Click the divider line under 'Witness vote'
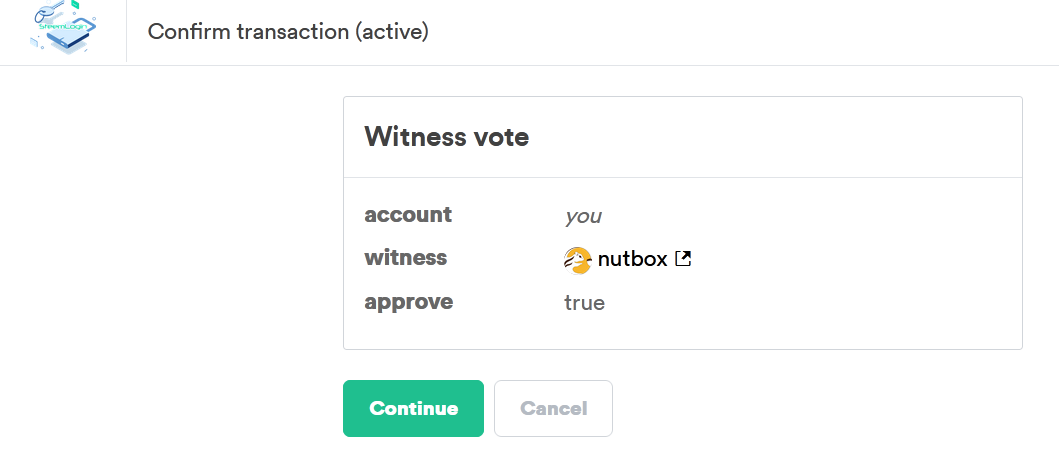 [682, 177]
